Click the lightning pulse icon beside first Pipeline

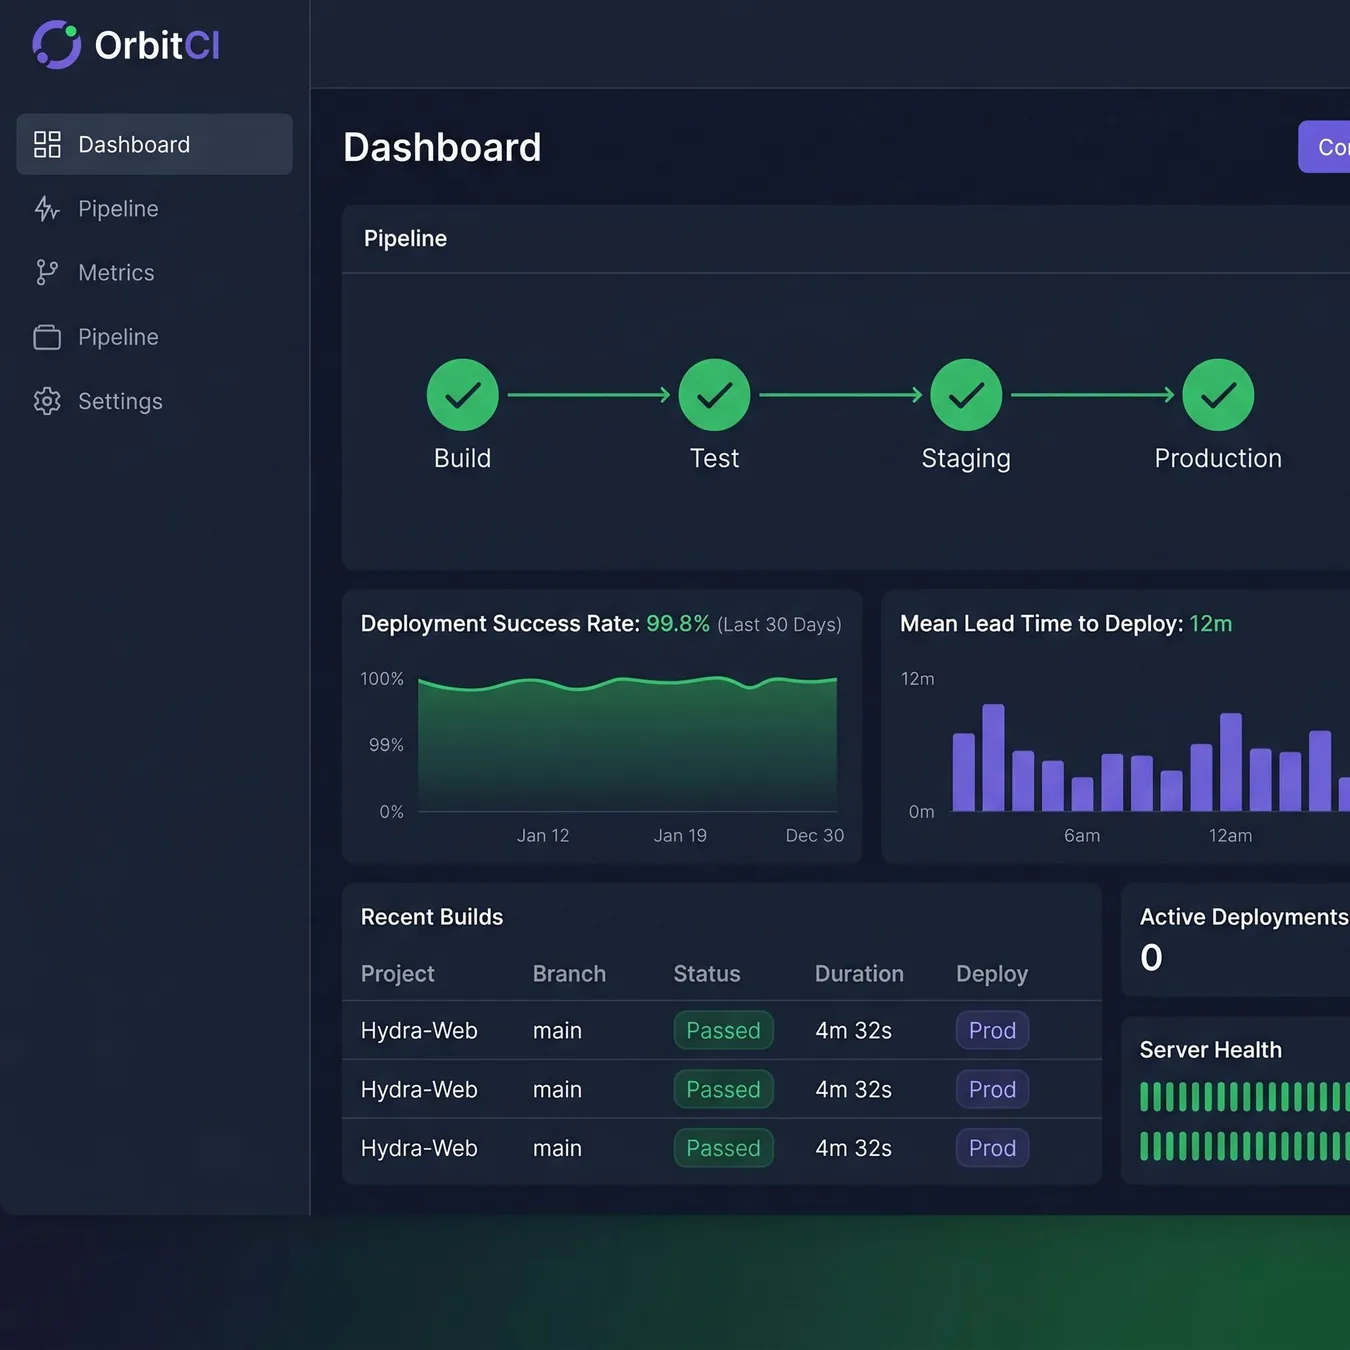47,209
